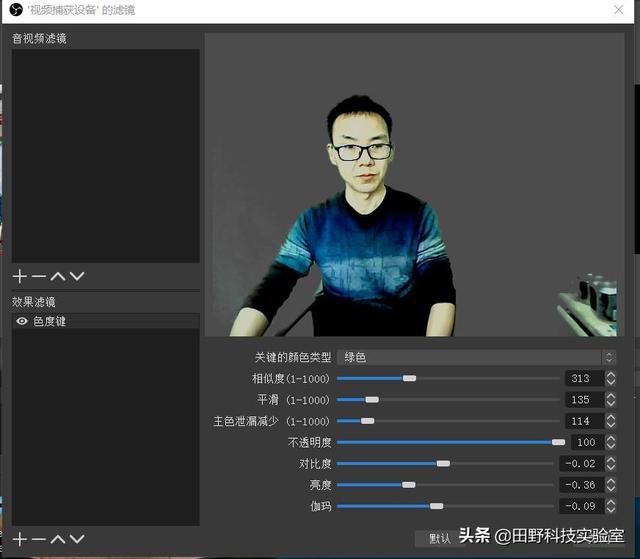Click the 不透明度 label
Screen dimensions: 640x559
point(309,442)
